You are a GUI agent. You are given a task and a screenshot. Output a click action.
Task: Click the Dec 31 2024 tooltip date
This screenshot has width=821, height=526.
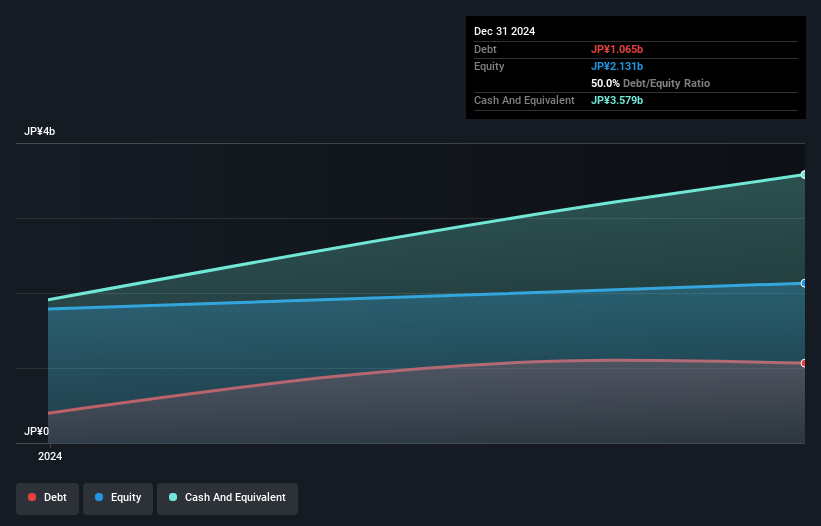click(x=504, y=31)
